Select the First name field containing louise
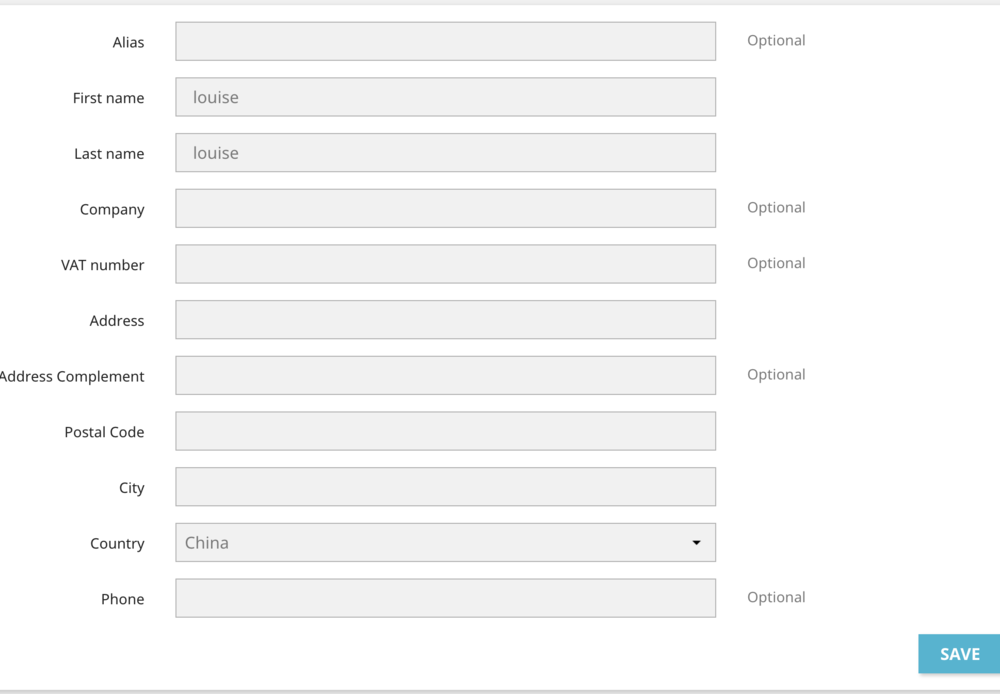 (x=445, y=97)
